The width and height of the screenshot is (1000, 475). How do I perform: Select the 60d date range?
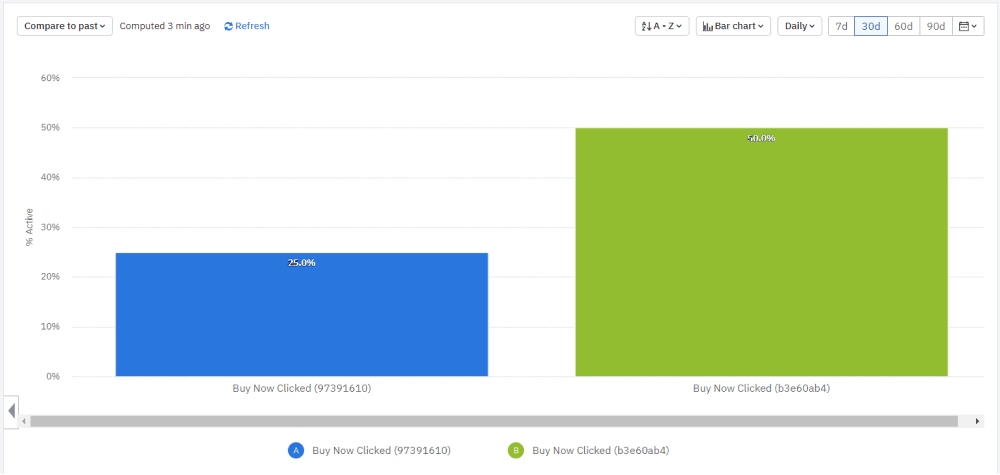coord(904,26)
